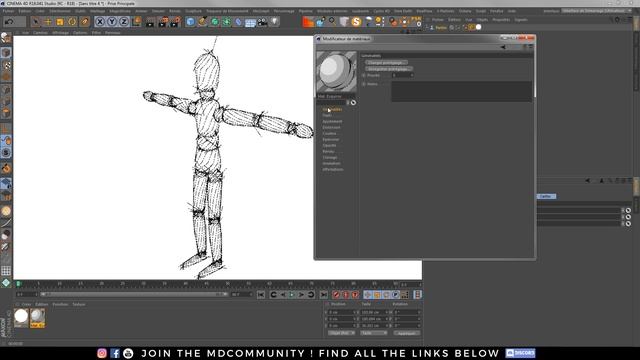The height and width of the screenshot is (360, 640).
Task: Add a Cube primitive object
Action: [190, 22]
